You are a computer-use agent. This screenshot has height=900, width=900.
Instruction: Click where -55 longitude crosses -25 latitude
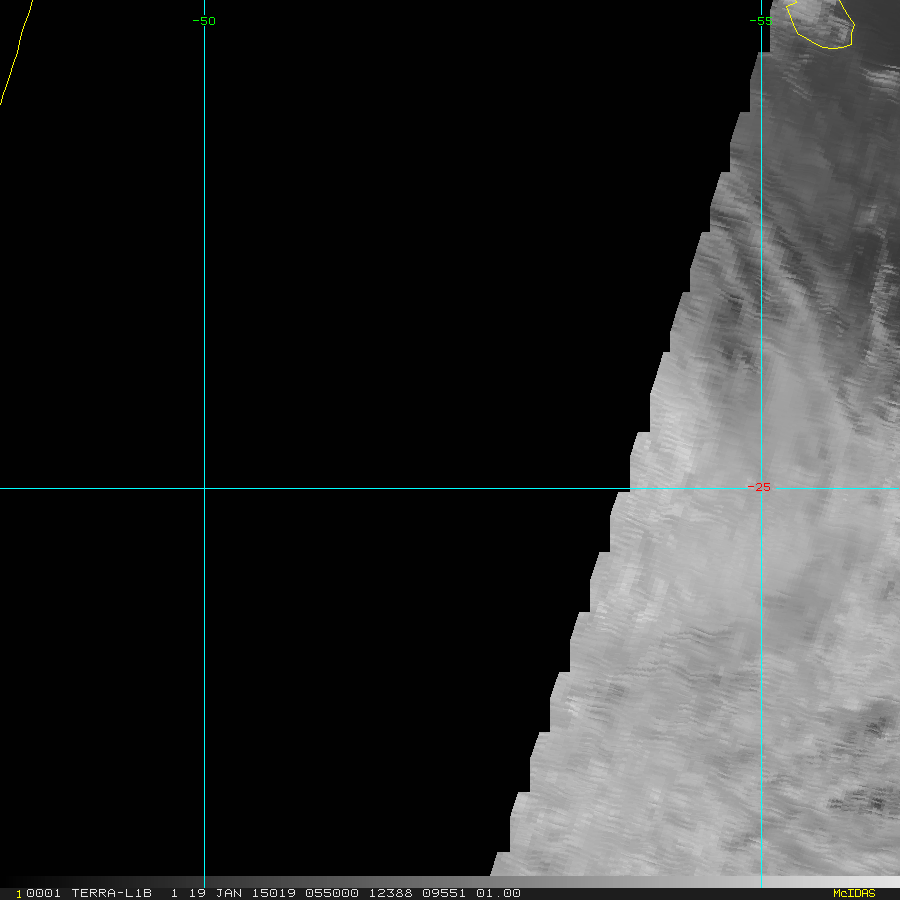[x=762, y=488]
